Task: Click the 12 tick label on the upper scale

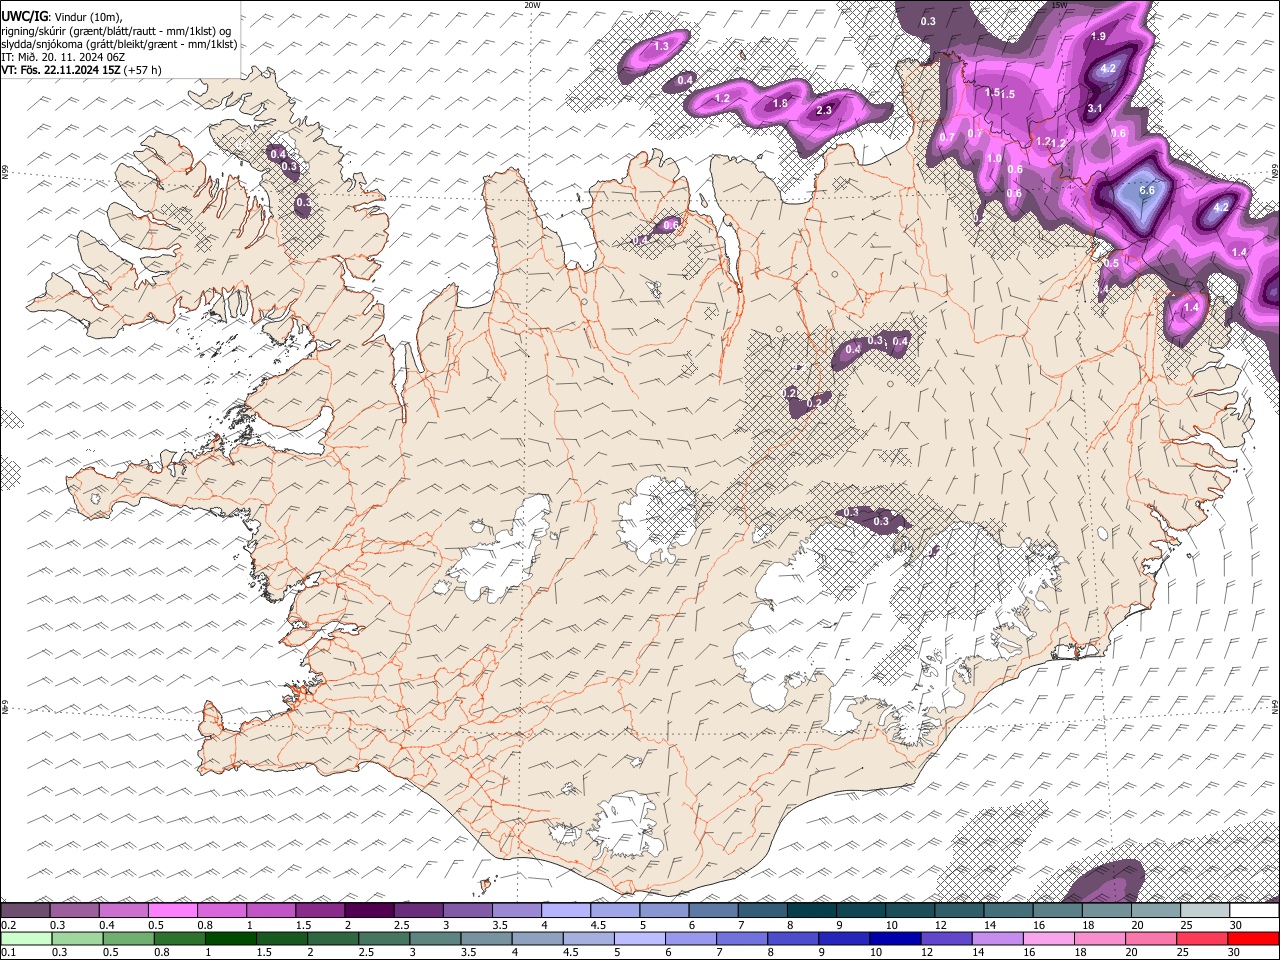Action: click(939, 925)
